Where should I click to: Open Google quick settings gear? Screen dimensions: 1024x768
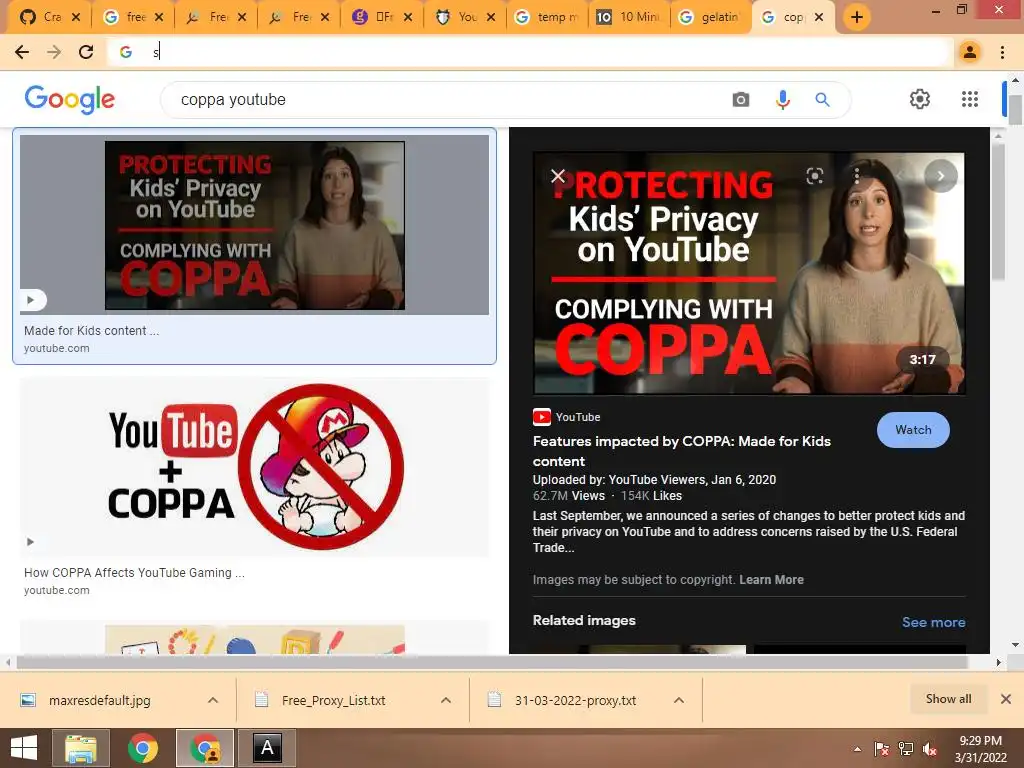coord(920,99)
